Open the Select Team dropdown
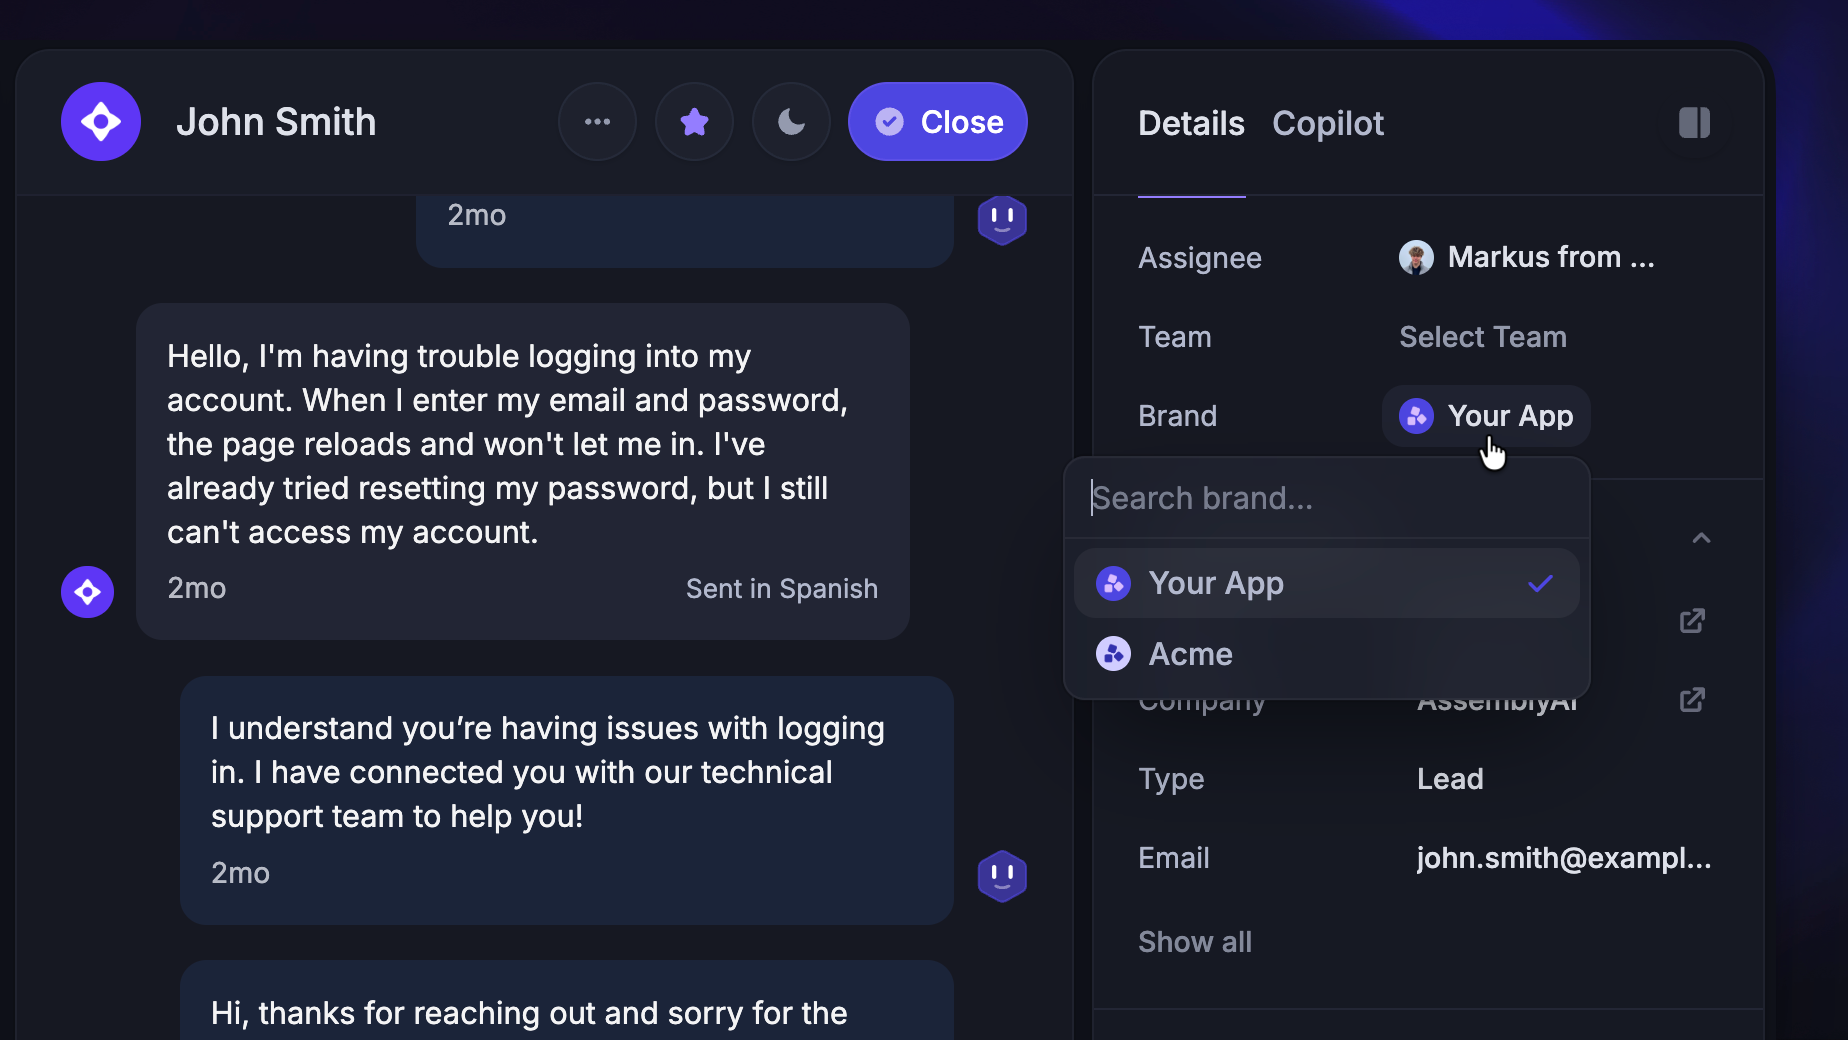Viewport: 1848px width, 1040px height. (1482, 336)
